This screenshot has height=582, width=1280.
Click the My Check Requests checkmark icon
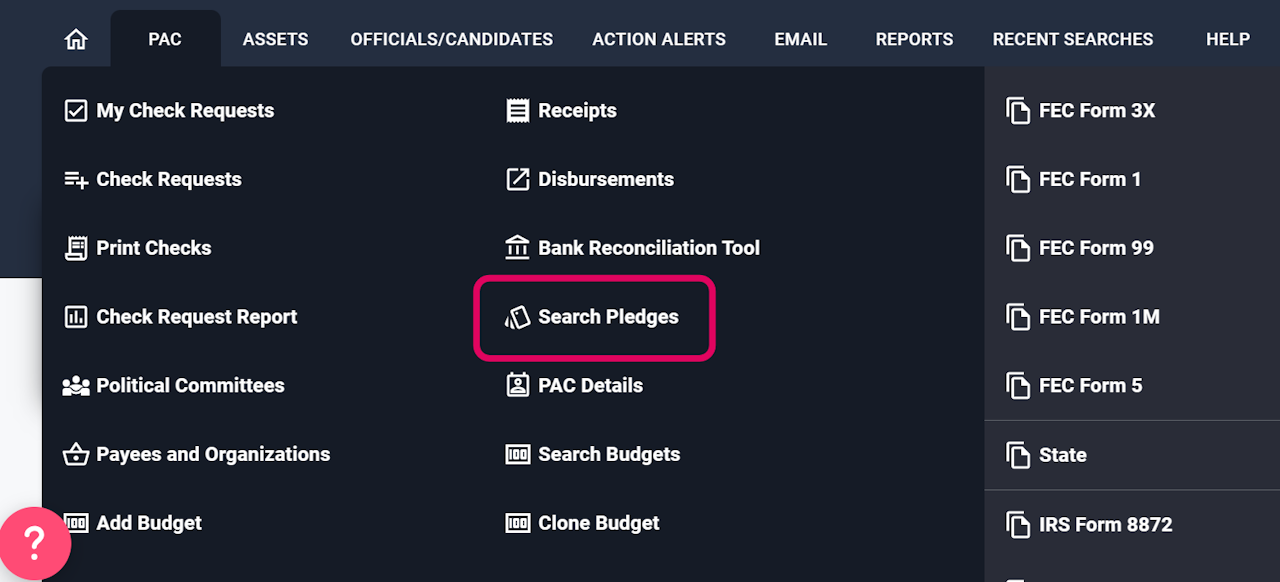tap(76, 111)
